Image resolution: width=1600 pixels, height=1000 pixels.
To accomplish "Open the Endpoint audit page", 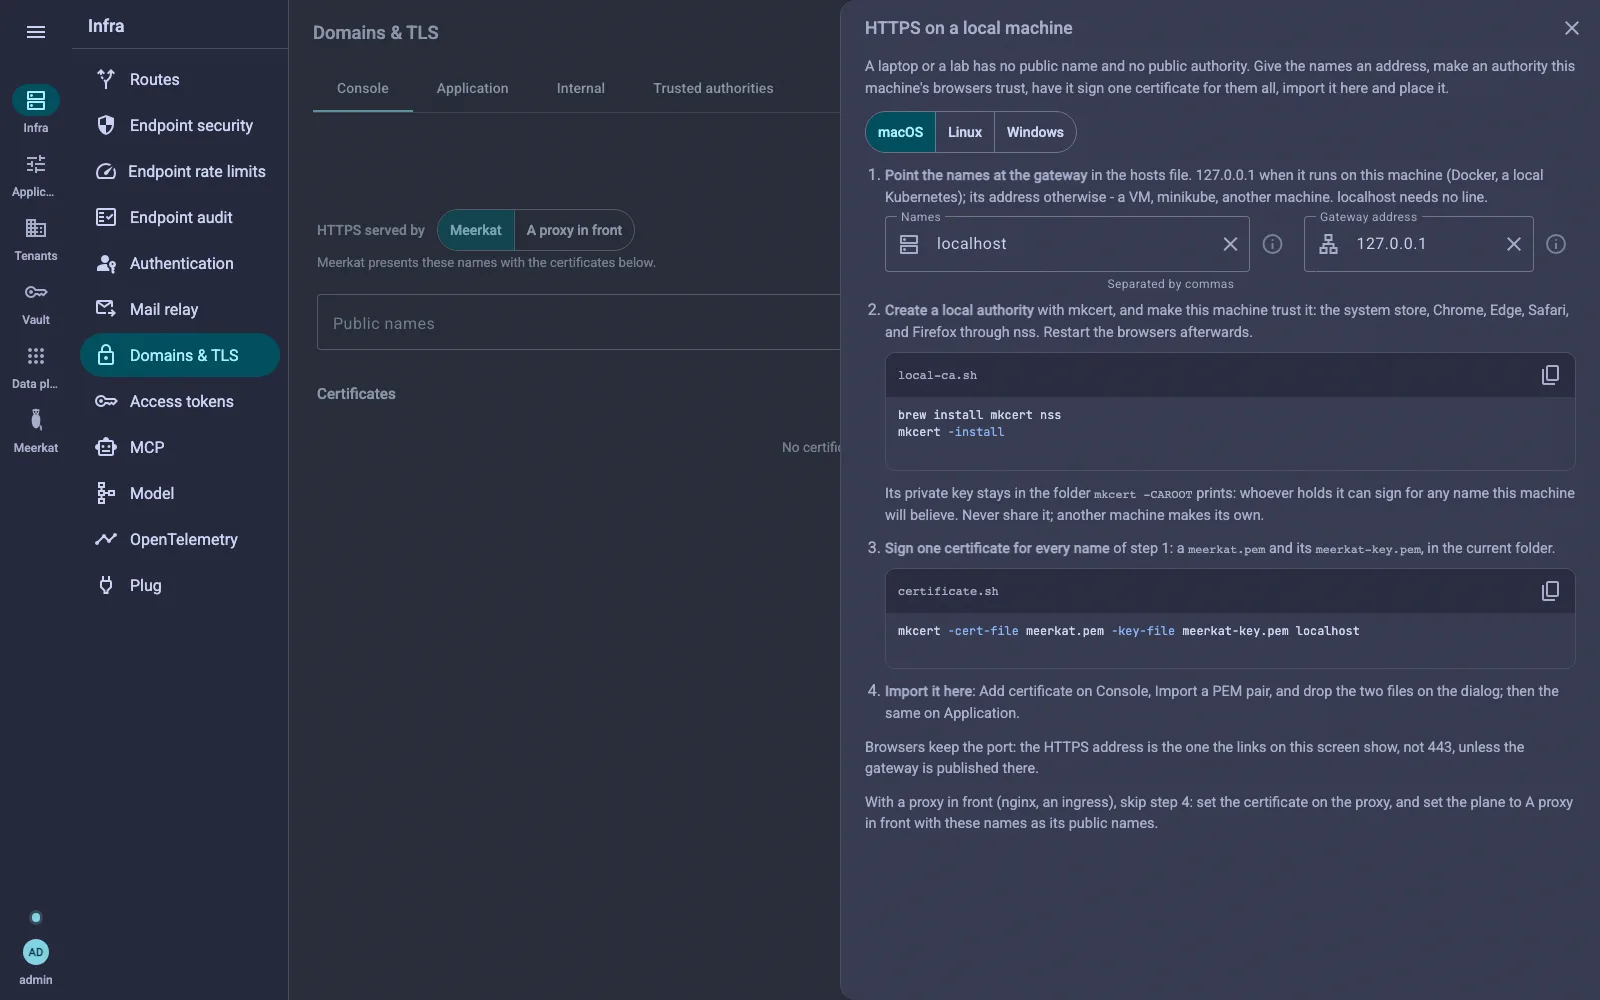I will [180, 217].
